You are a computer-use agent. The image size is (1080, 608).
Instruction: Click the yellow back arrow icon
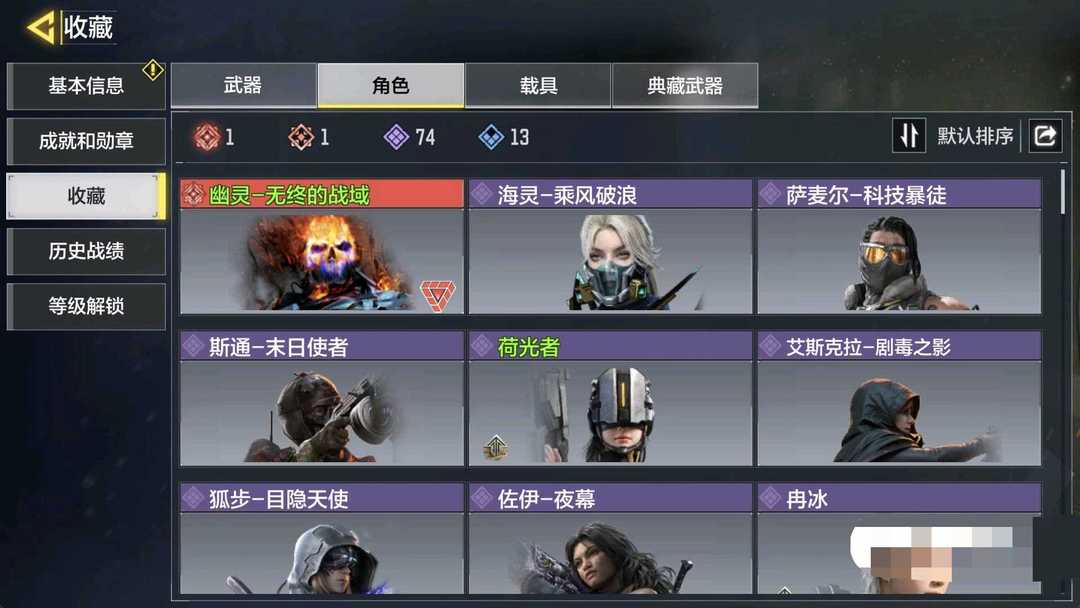coord(41,28)
